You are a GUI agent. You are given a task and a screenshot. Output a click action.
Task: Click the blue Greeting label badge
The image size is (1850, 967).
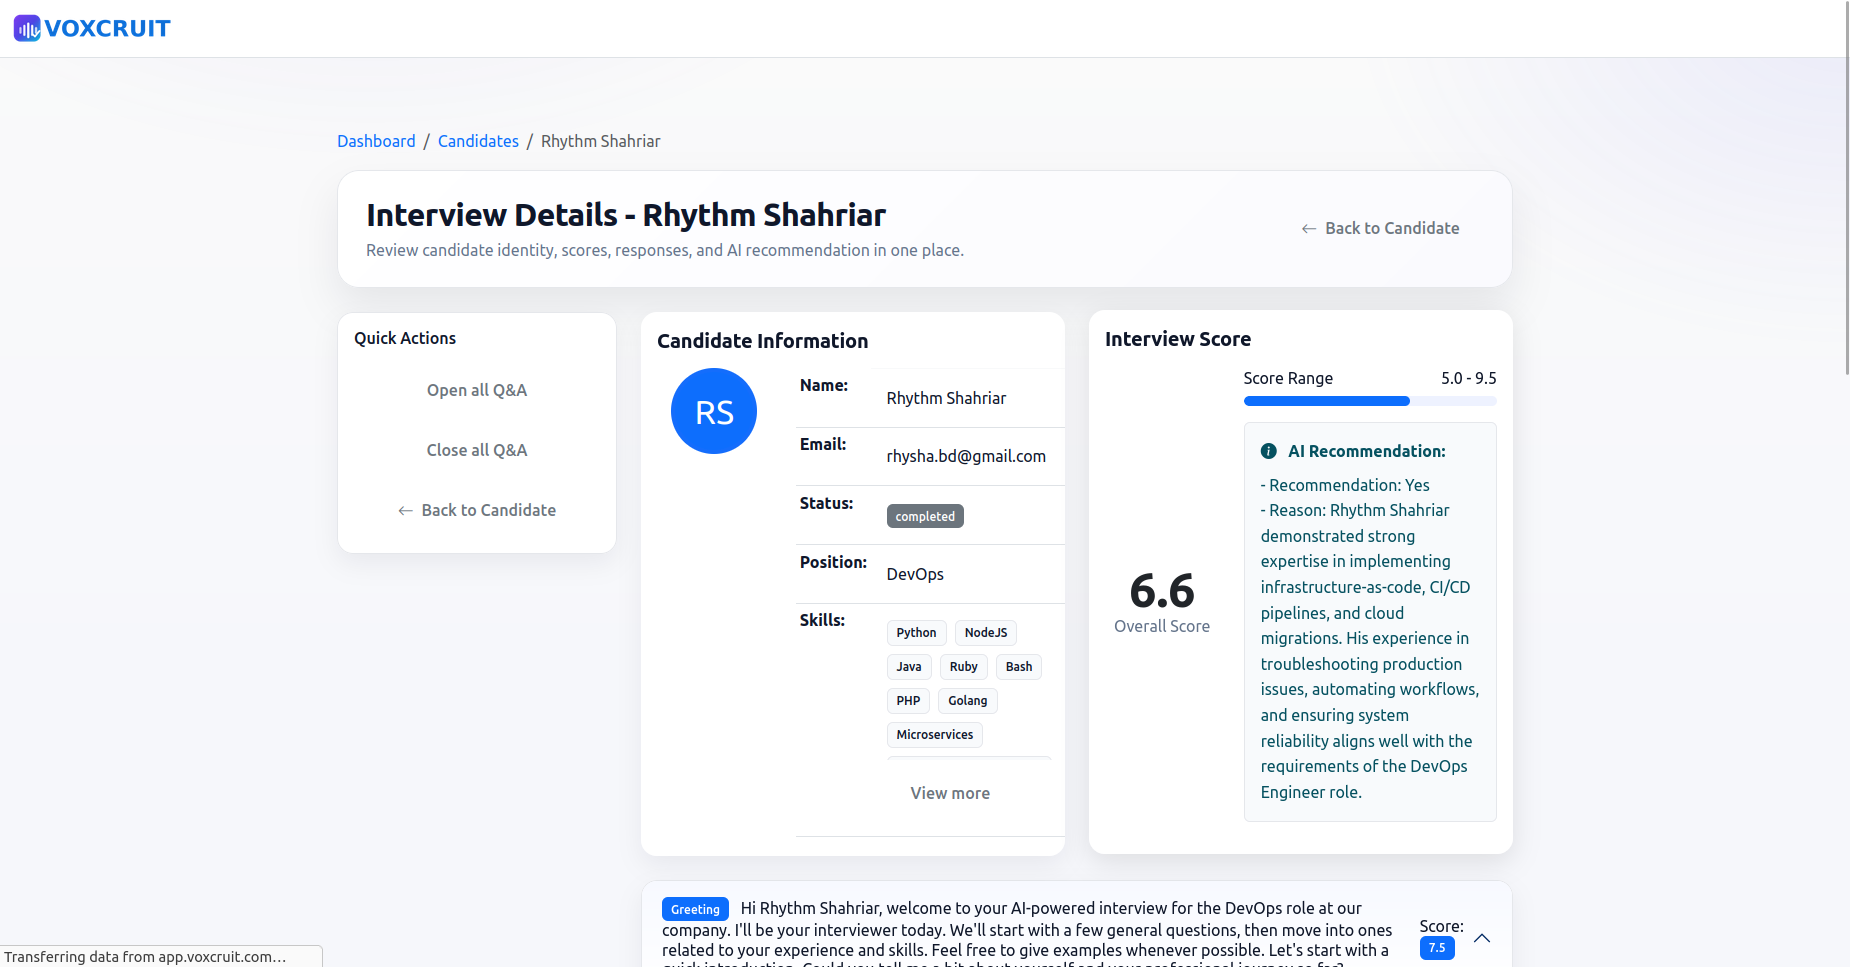coord(695,909)
